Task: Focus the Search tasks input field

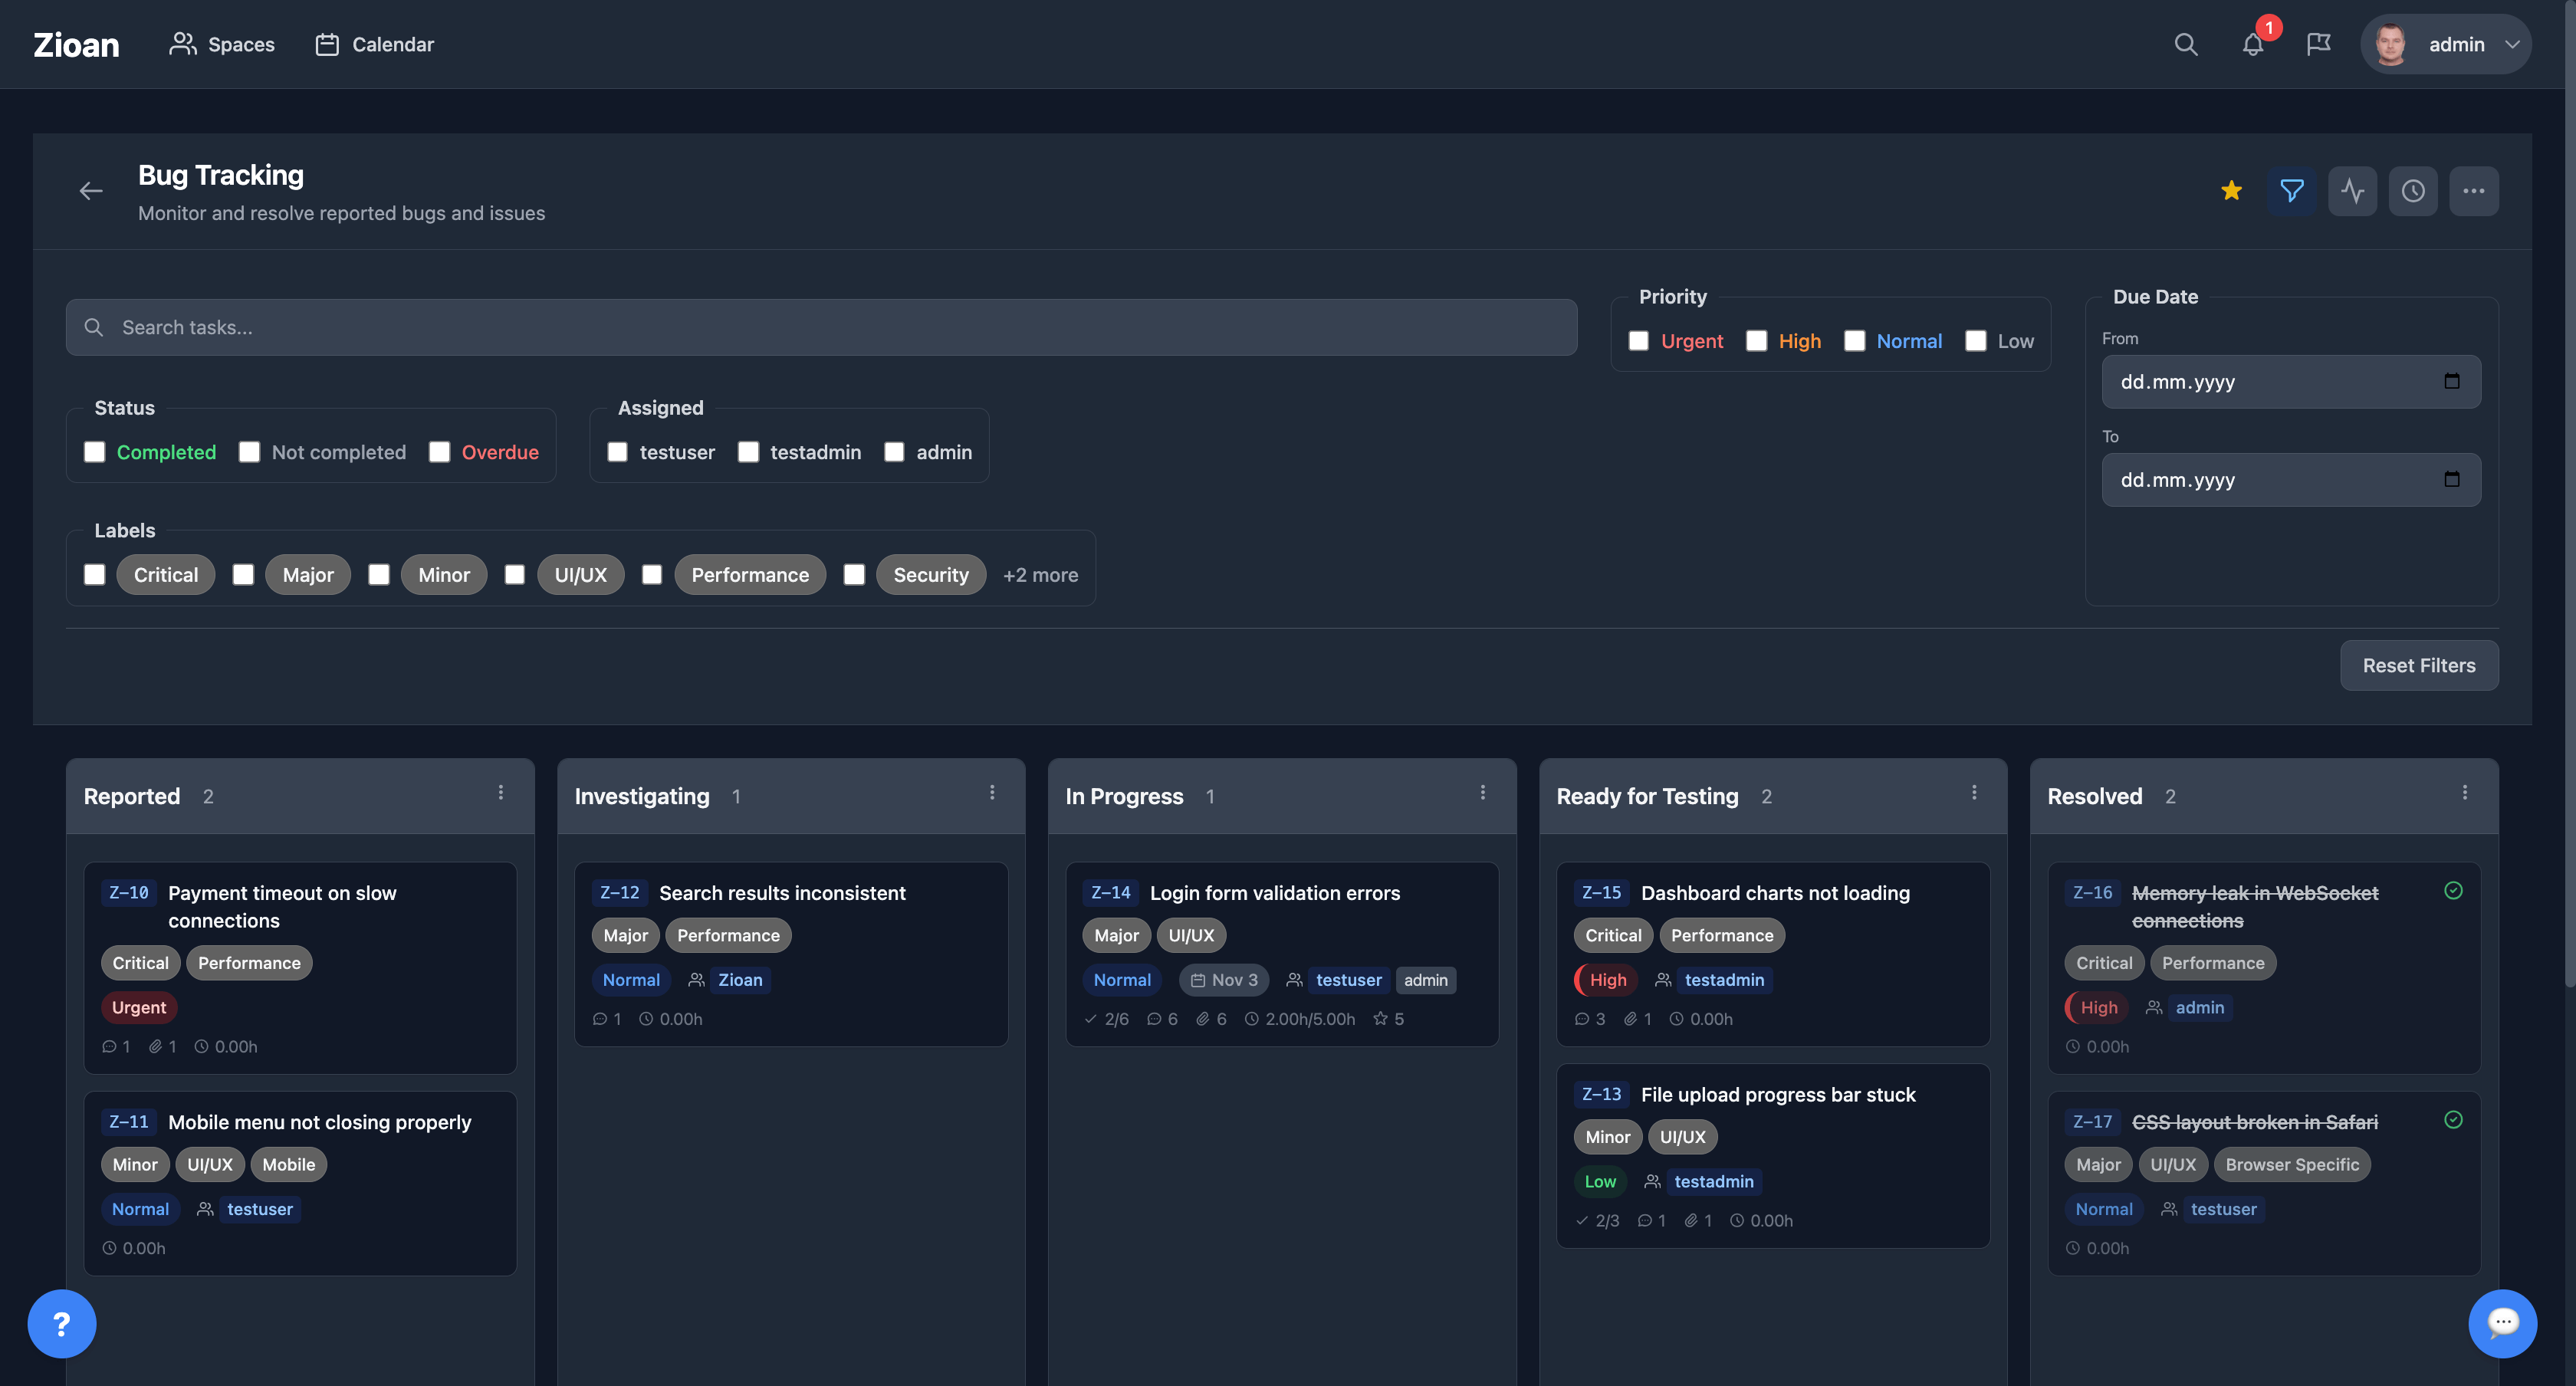Action: (x=820, y=327)
